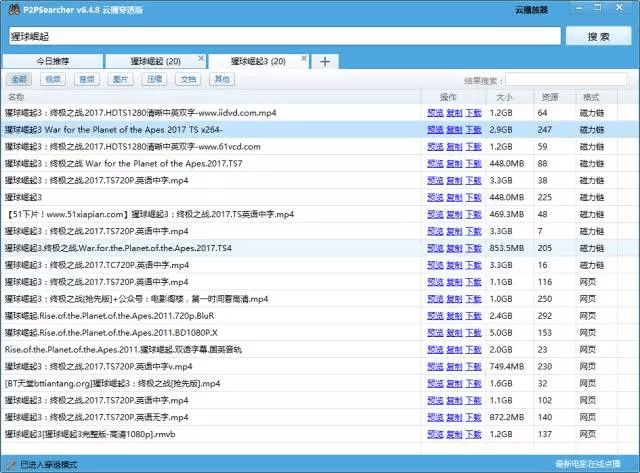Screen dimensions: 640x473
Task: Close the P2PSearcher window
Action: (x=619, y=7)
